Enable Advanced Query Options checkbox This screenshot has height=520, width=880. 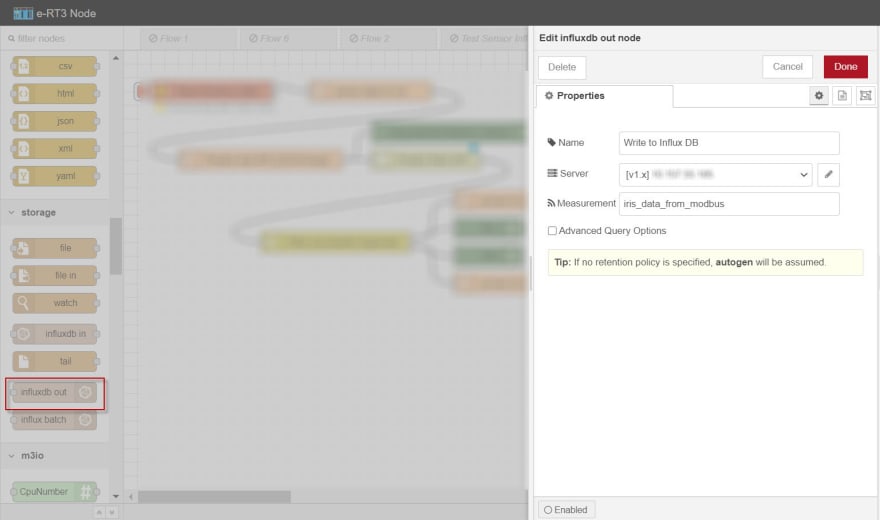click(x=552, y=231)
